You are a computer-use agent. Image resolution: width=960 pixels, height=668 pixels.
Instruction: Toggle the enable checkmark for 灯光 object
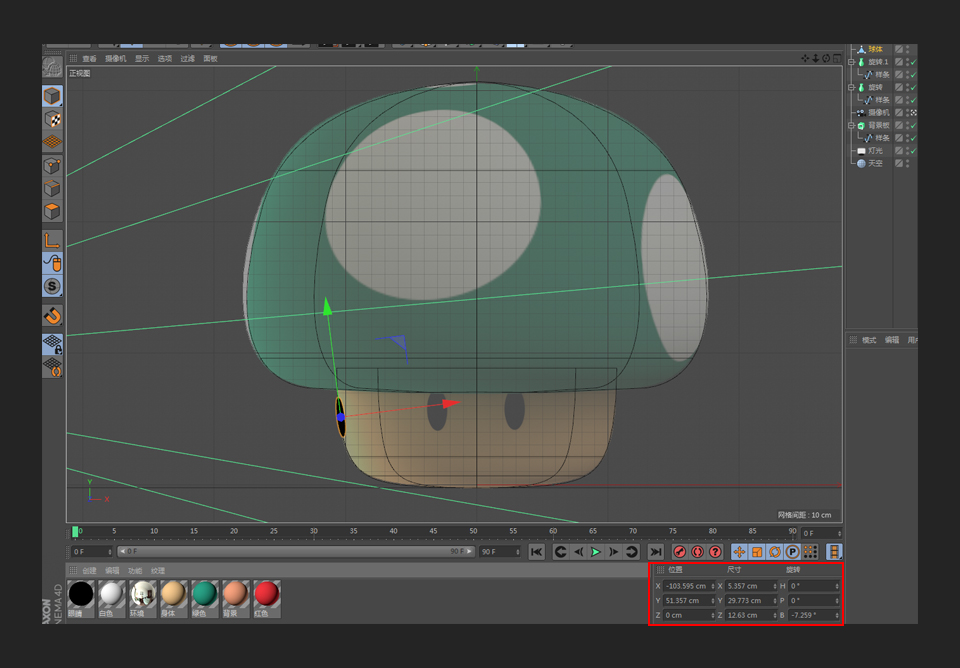(913, 150)
